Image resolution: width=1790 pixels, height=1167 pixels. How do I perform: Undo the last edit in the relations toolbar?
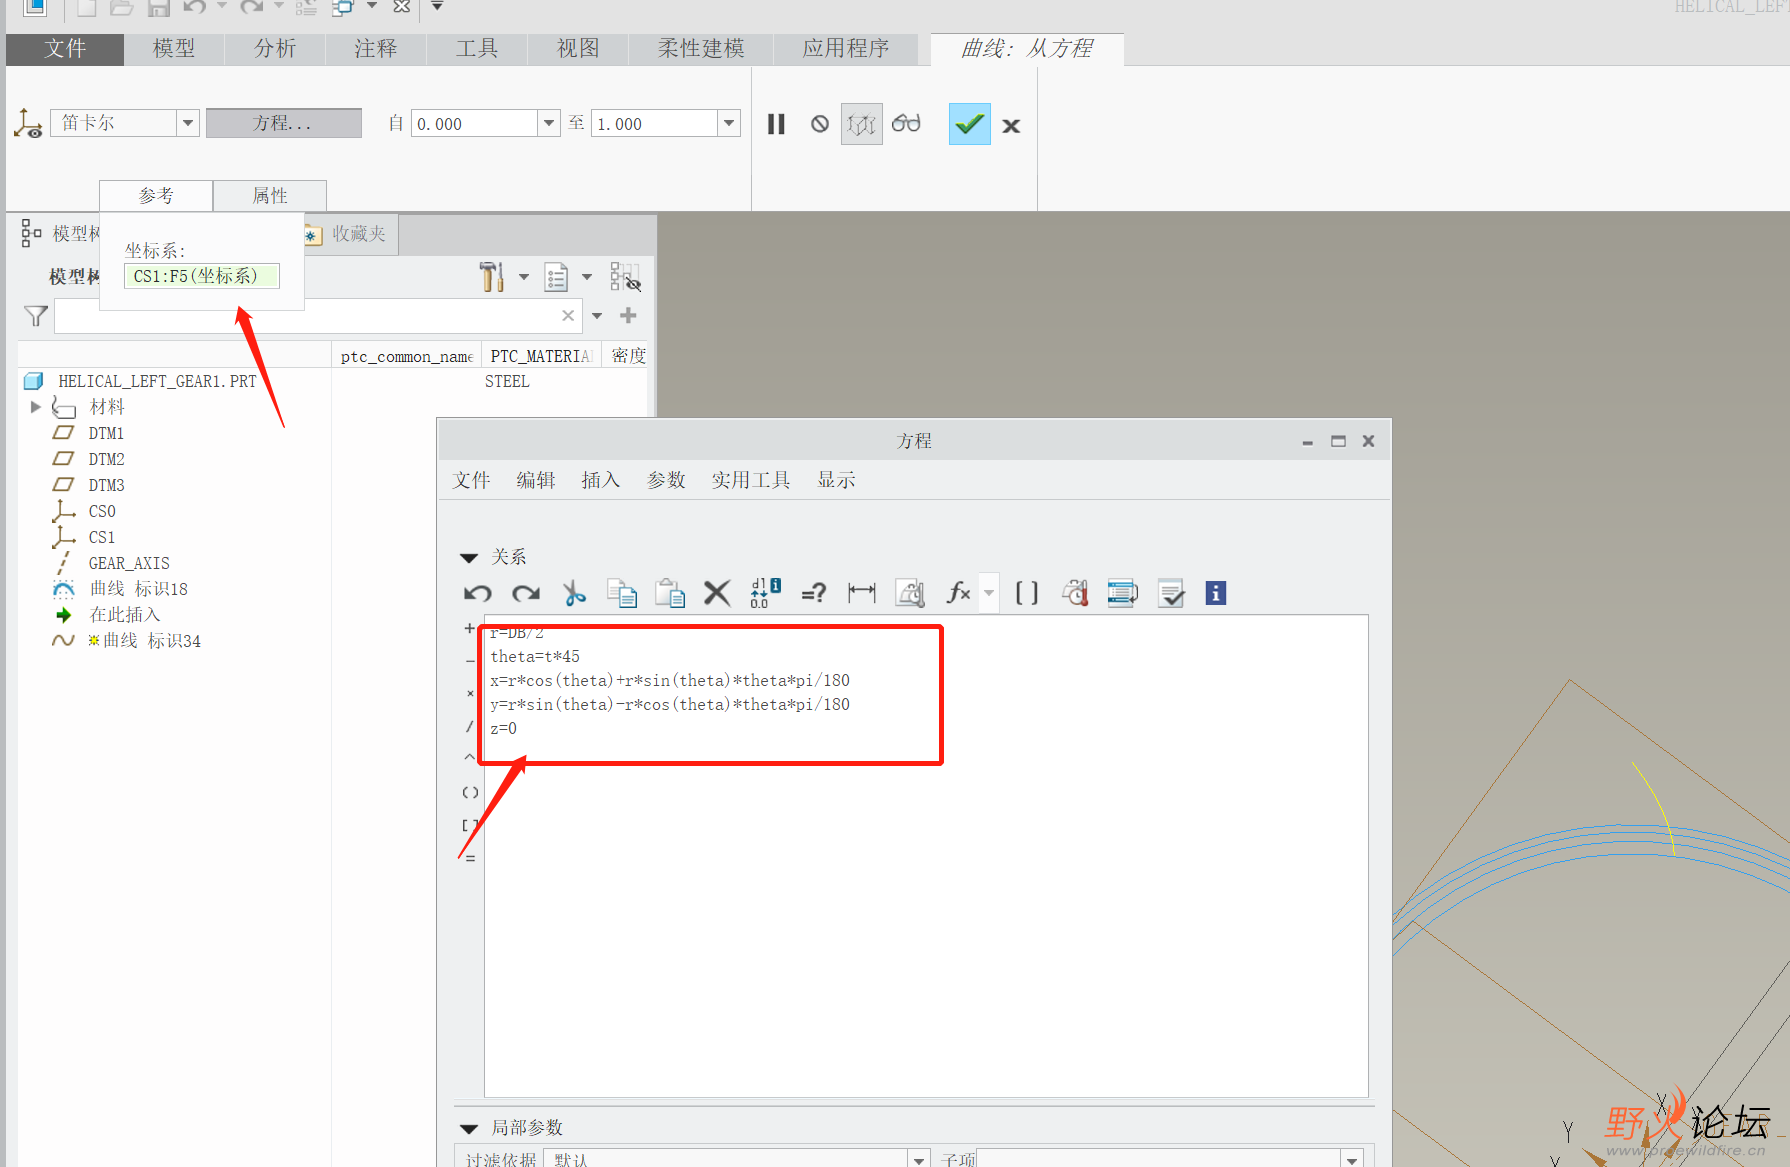click(x=477, y=593)
